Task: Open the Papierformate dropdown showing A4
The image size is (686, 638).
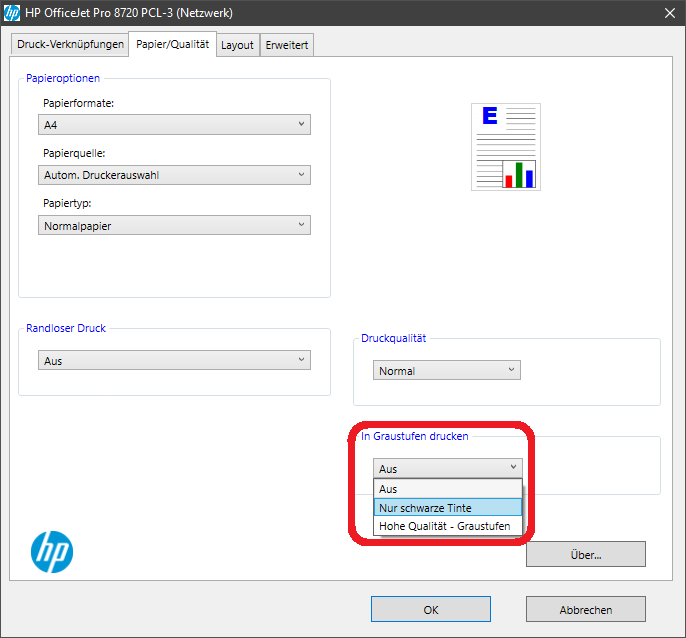Action: [x=174, y=125]
